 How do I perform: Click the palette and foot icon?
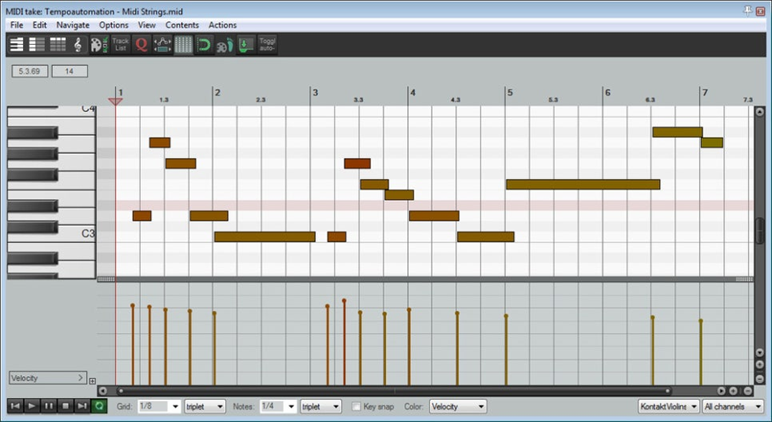pyautogui.click(x=225, y=45)
